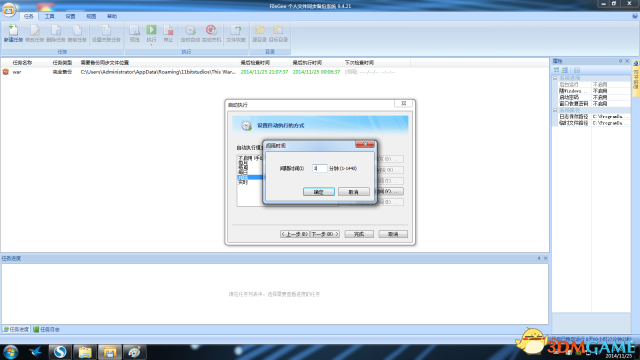Click the 预览 (preview) toolbar icon

[x=134, y=33]
